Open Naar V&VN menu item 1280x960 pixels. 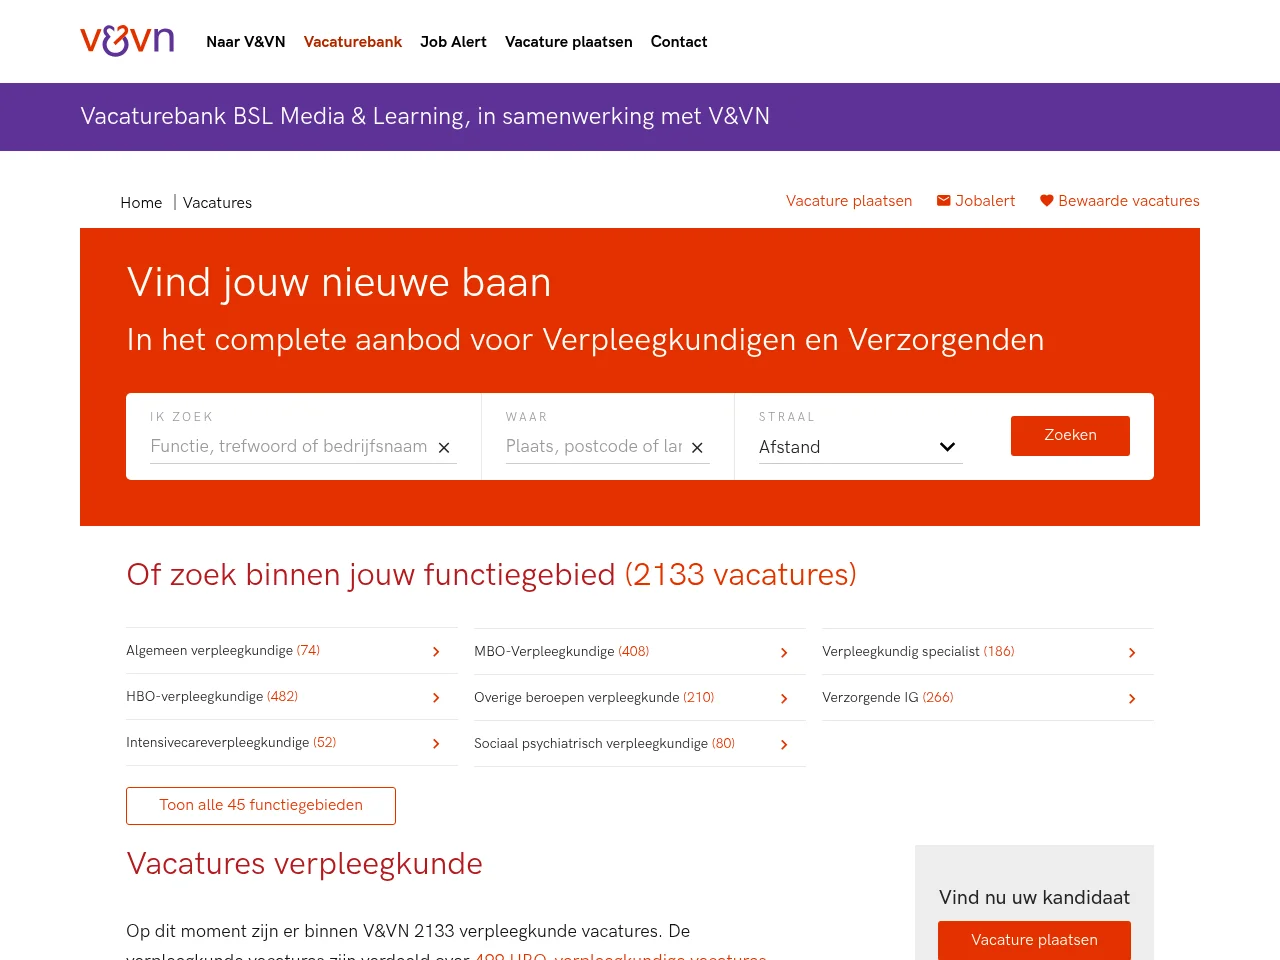pyautogui.click(x=246, y=42)
